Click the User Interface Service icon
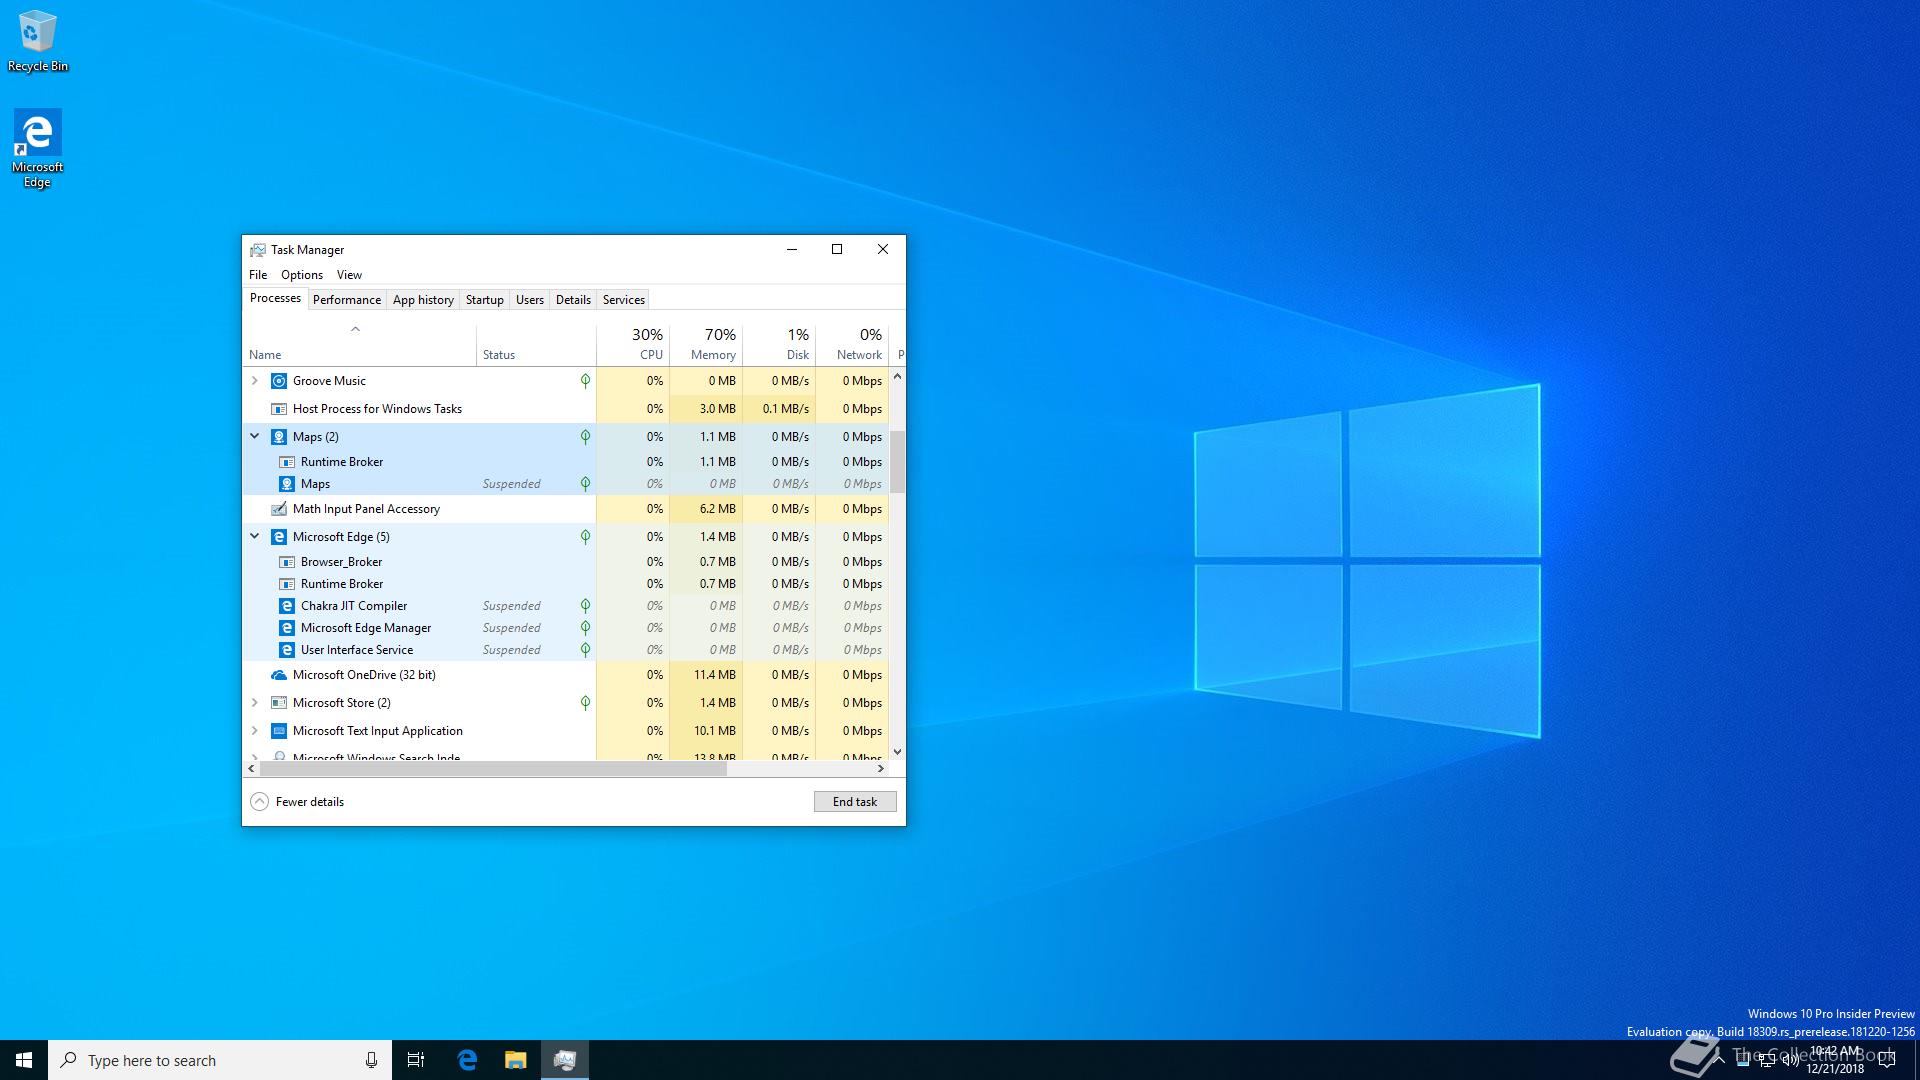Screen dimensions: 1920x1080 tap(287, 650)
